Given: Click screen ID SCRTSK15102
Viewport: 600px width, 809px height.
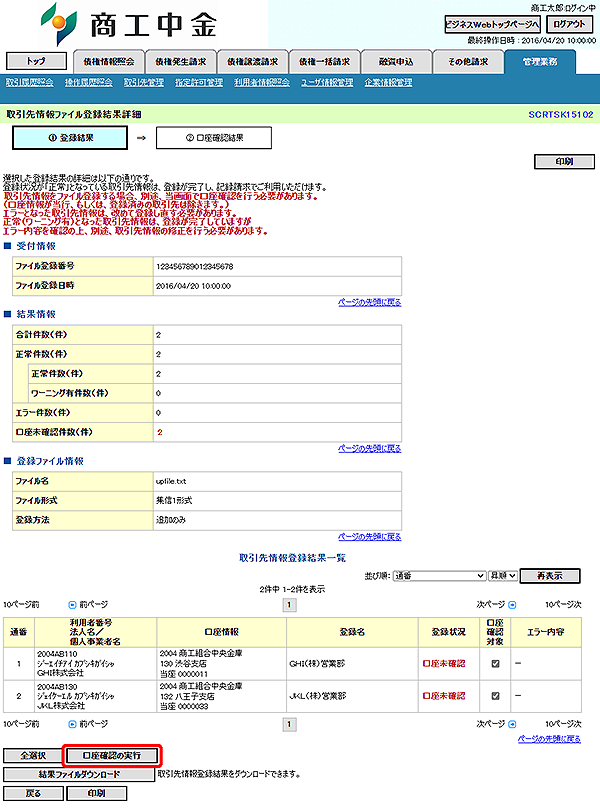Looking at the screenshot, I should 561,115.
